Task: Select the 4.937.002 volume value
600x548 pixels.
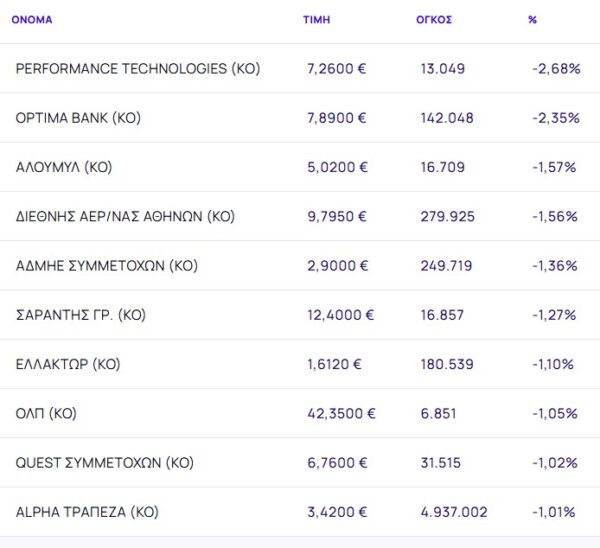Action: point(454,512)
